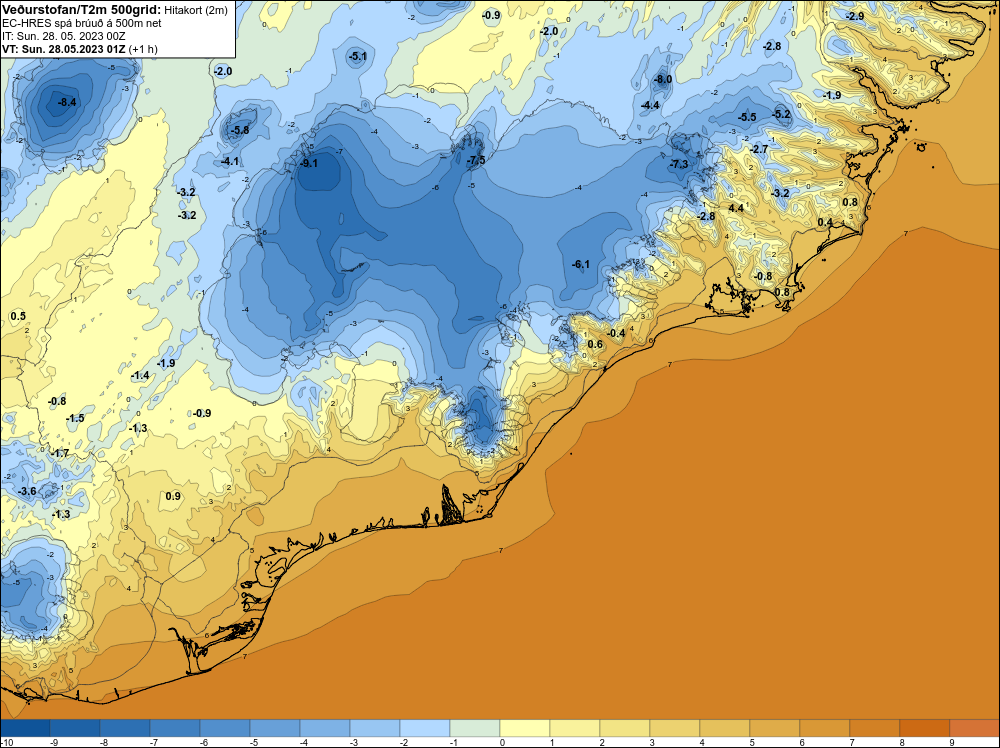Pick the legend swatch between -6 and -5
This screenshot has height=748, width=1000.
224,728
